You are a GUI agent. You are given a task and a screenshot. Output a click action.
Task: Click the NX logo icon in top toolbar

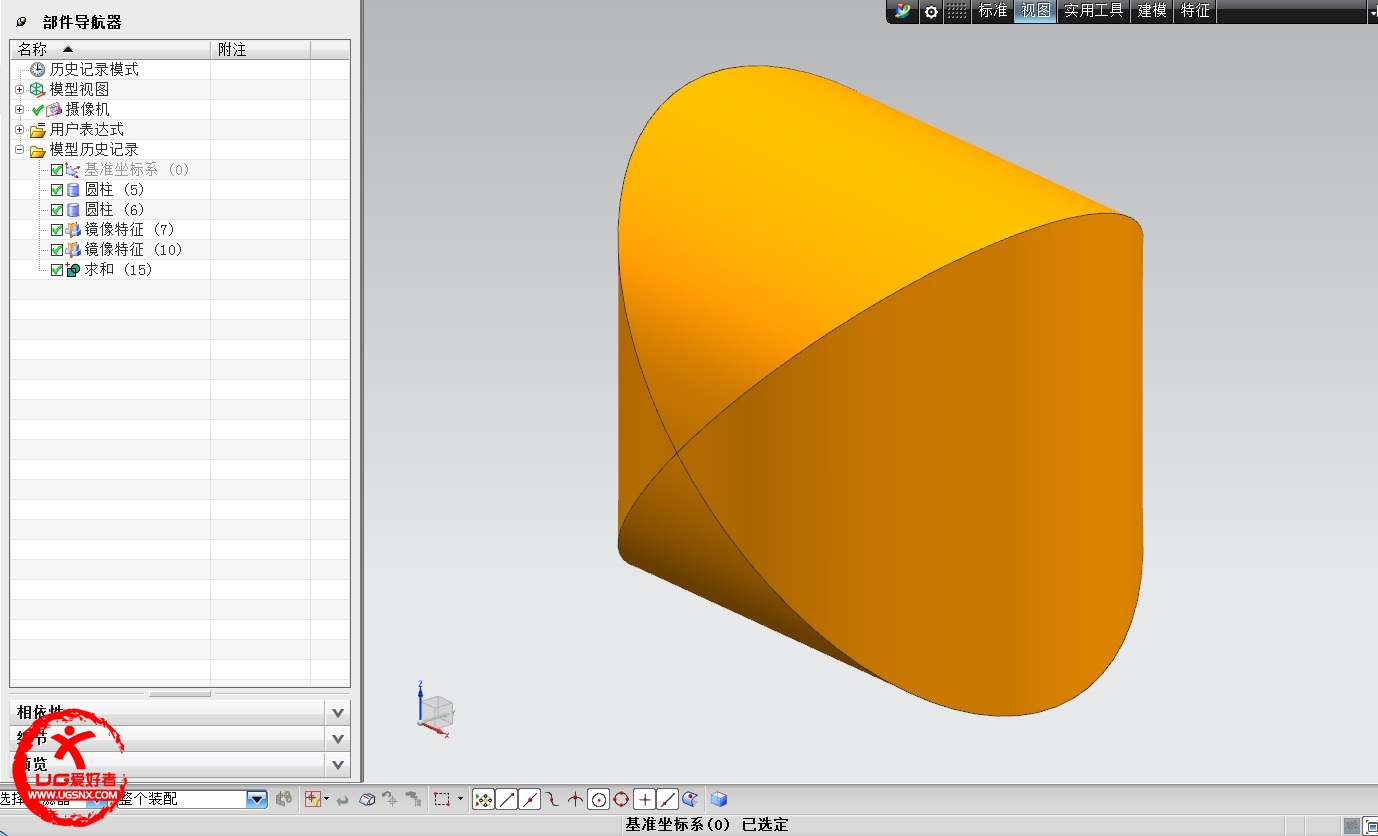(904, 11)
